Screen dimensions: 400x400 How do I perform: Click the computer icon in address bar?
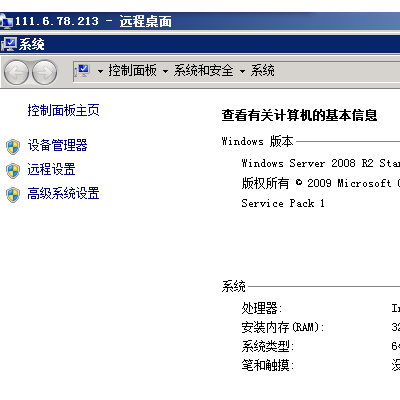point(82,71)
